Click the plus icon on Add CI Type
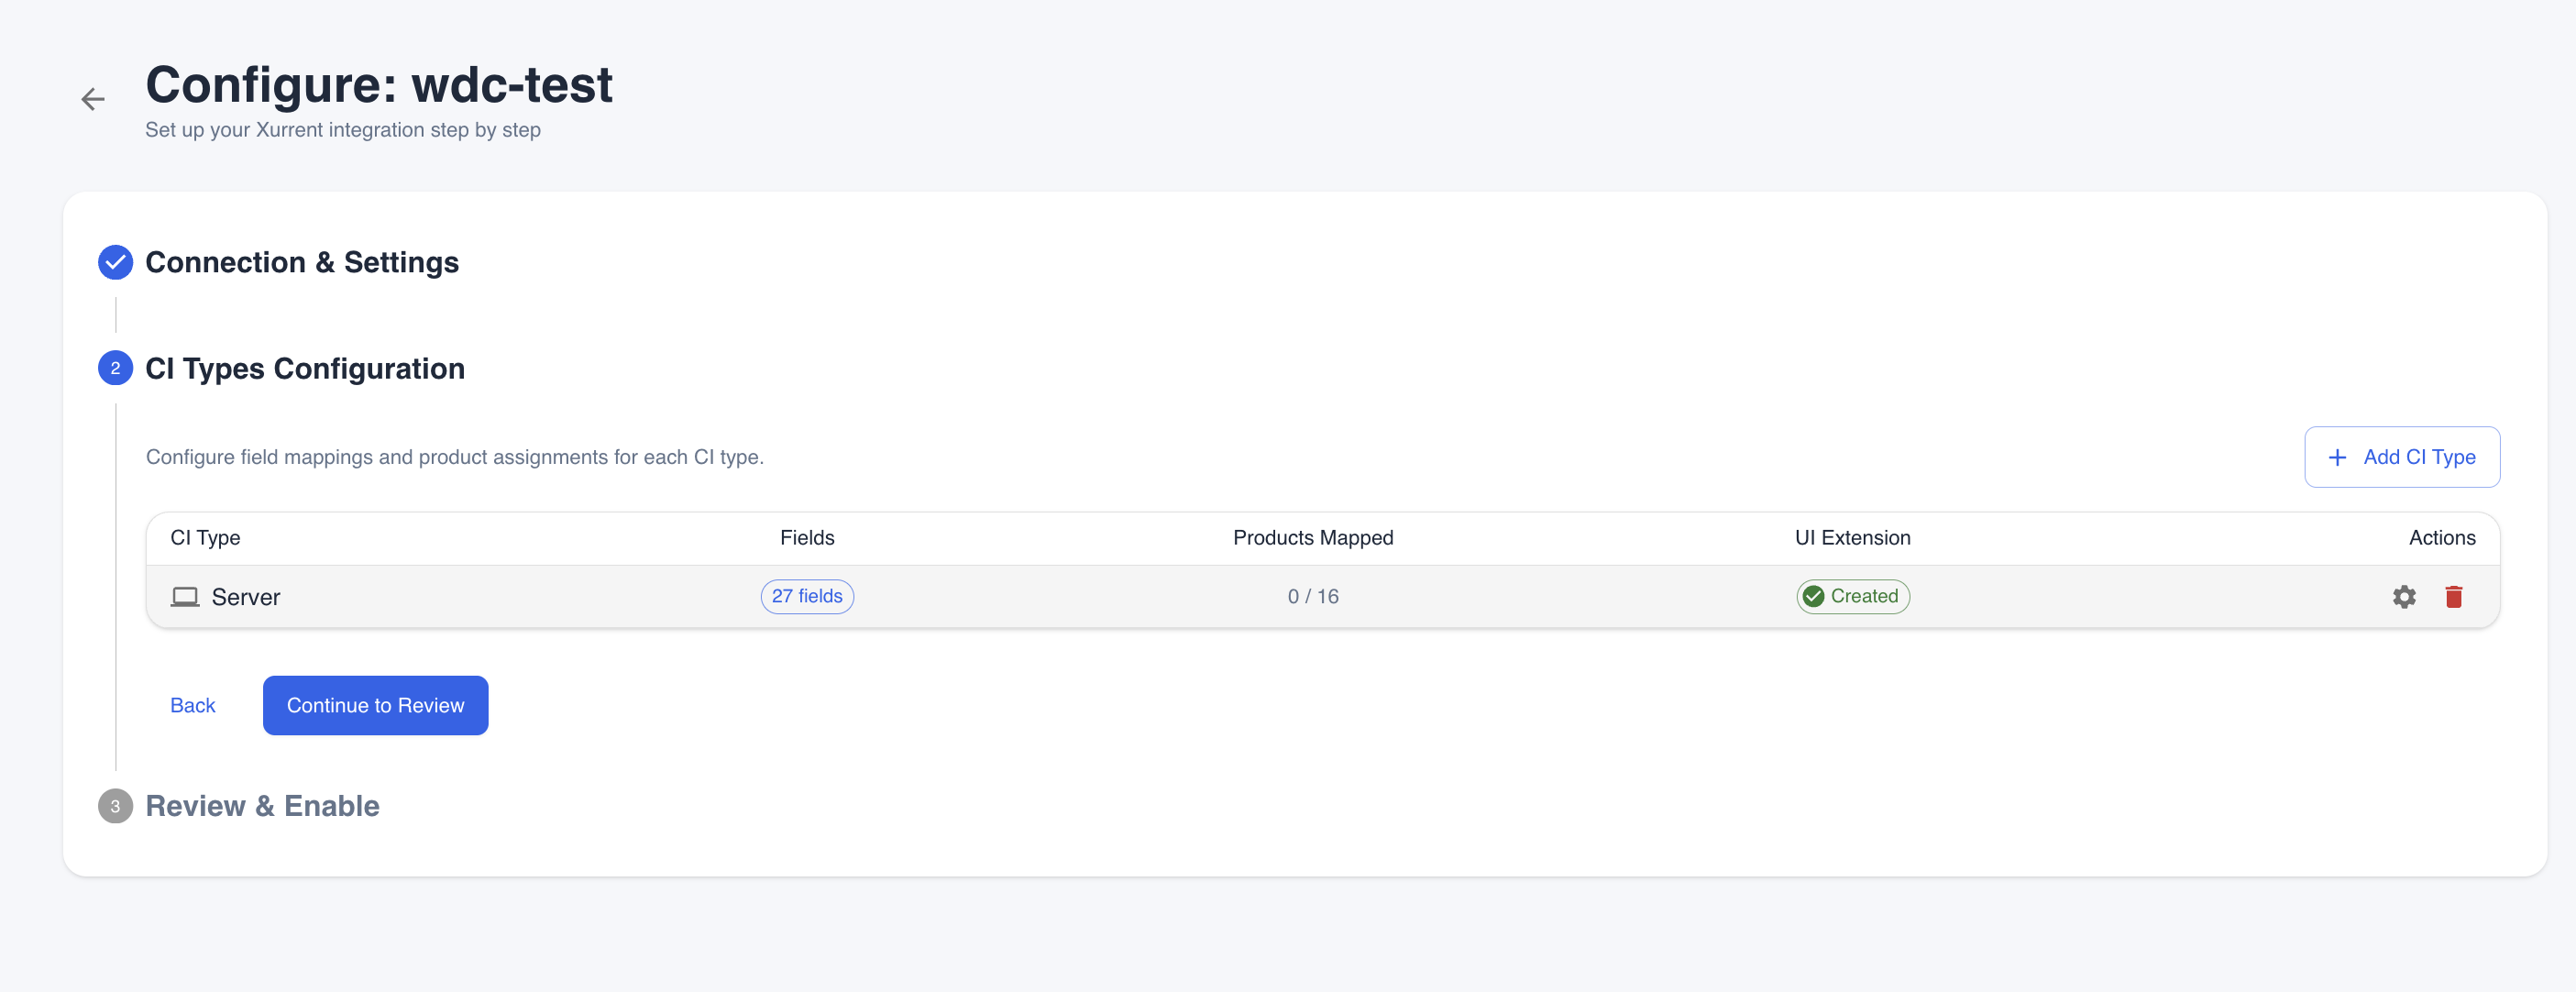Image resolution: width=2576 pixels, height=992 pixels. (x=2337, y=457)
